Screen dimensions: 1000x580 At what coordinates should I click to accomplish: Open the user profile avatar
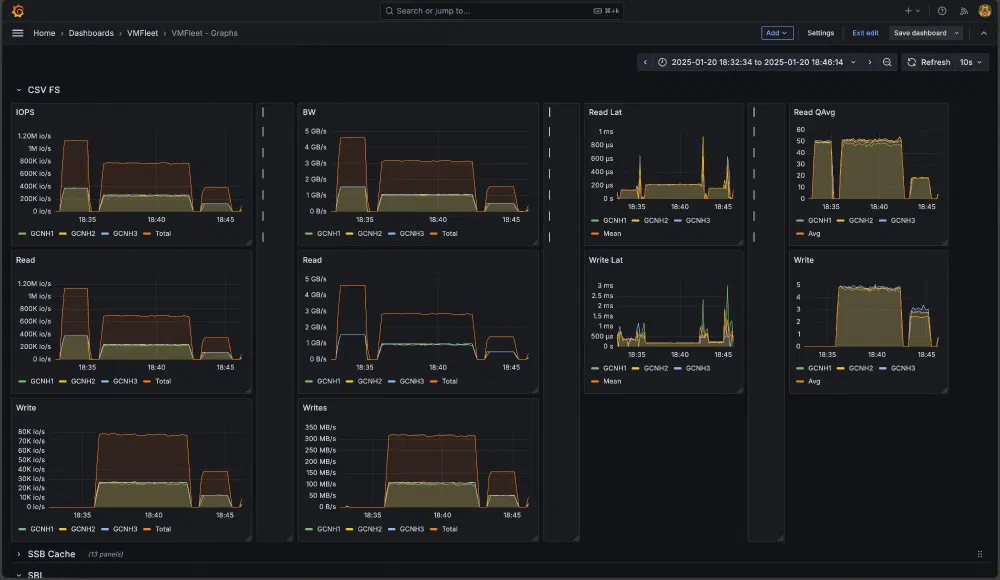point(984,11)
